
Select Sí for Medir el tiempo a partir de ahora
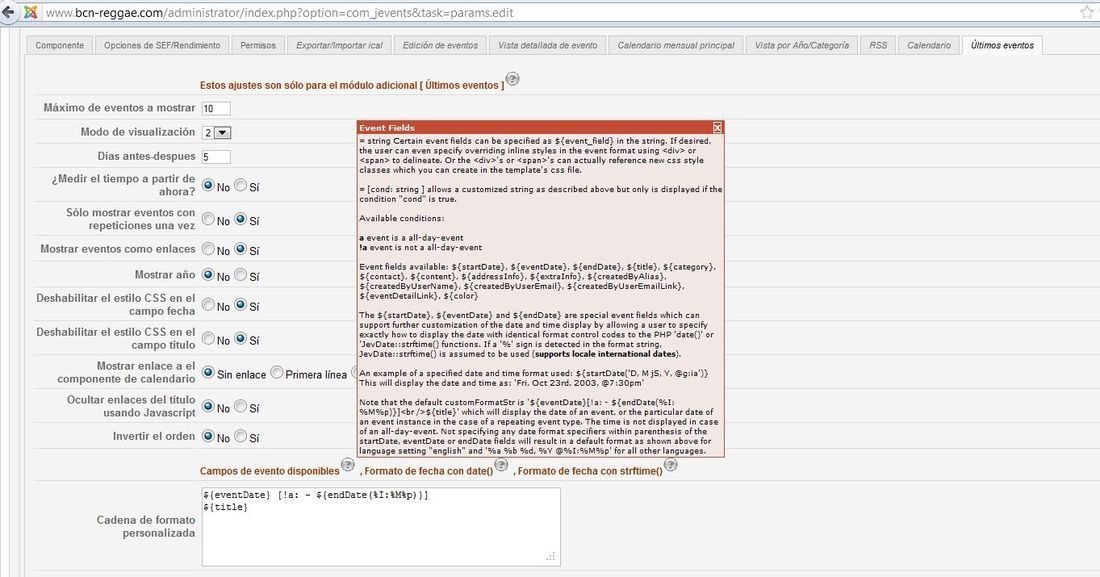241,185
